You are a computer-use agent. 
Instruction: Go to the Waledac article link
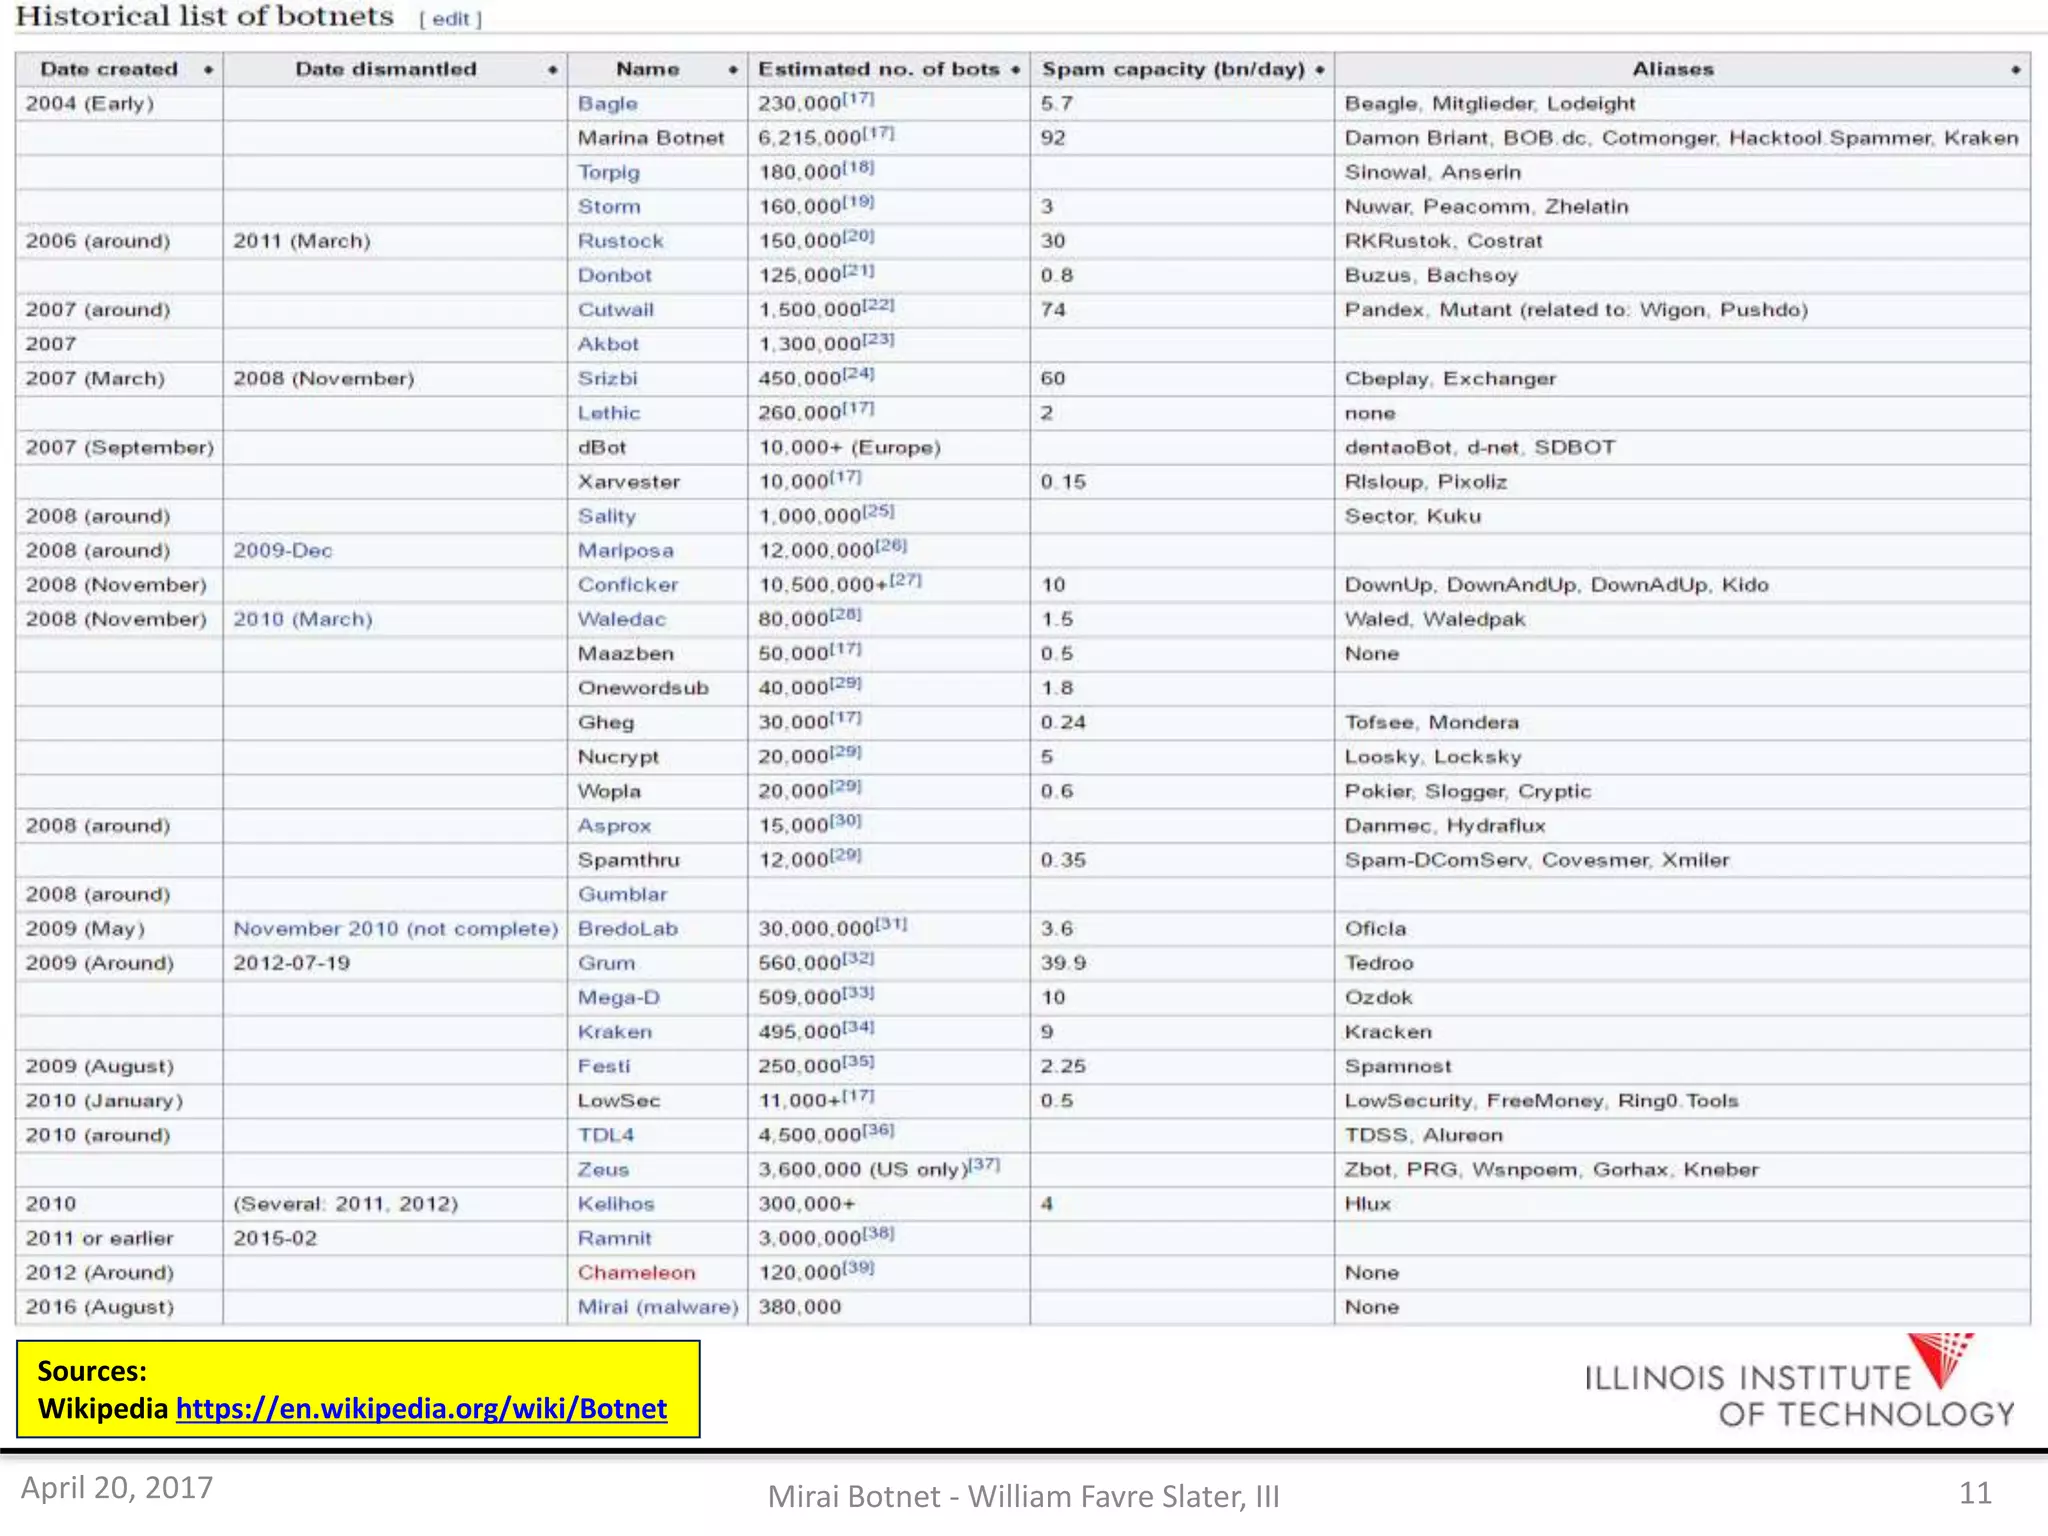tap(621, 619)
